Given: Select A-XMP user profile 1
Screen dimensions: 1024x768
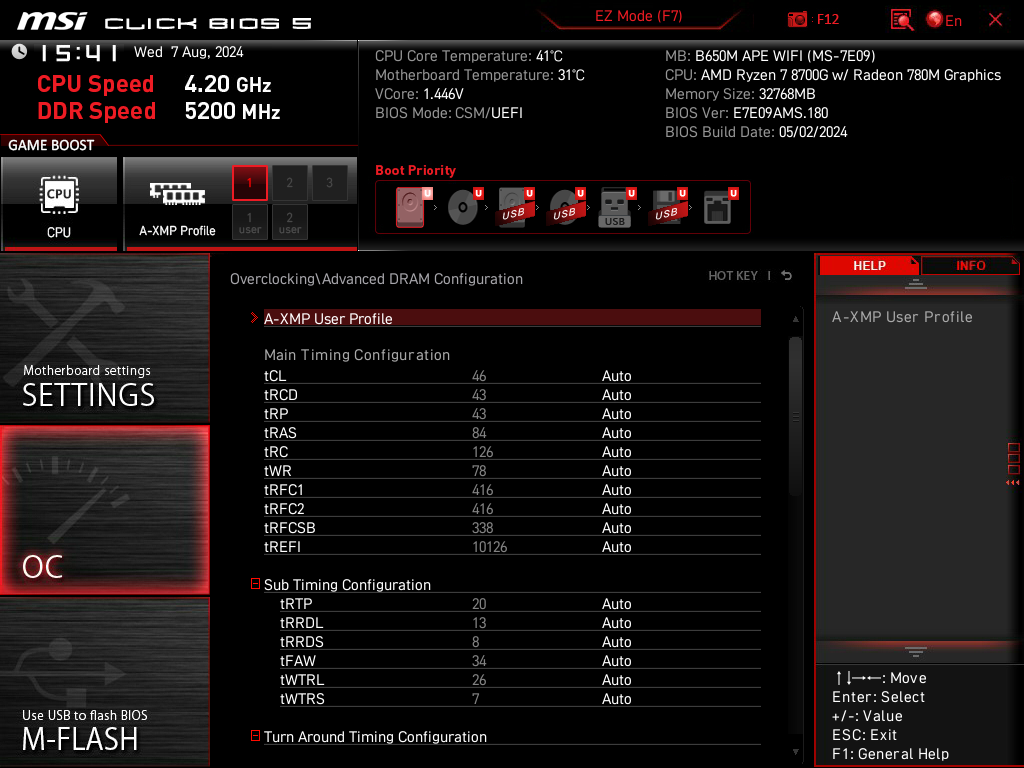Looking at the screenshot, I should point(249,223).
